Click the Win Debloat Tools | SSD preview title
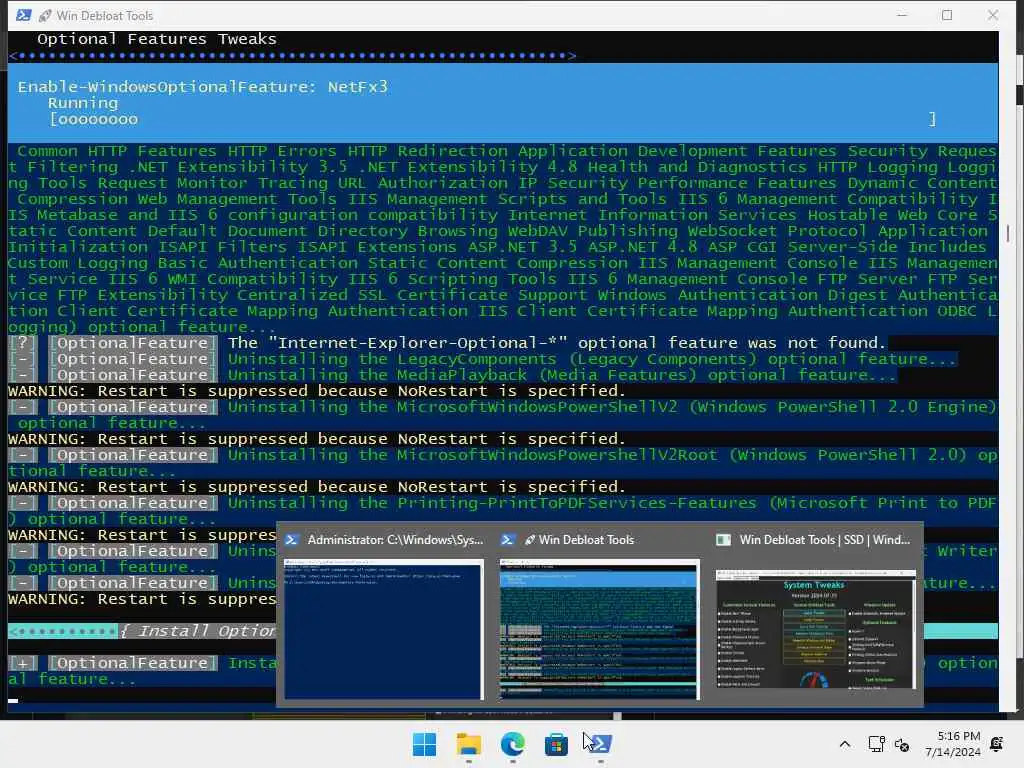The height and width of the screenshot is (768, 1024). coord(825,540)
